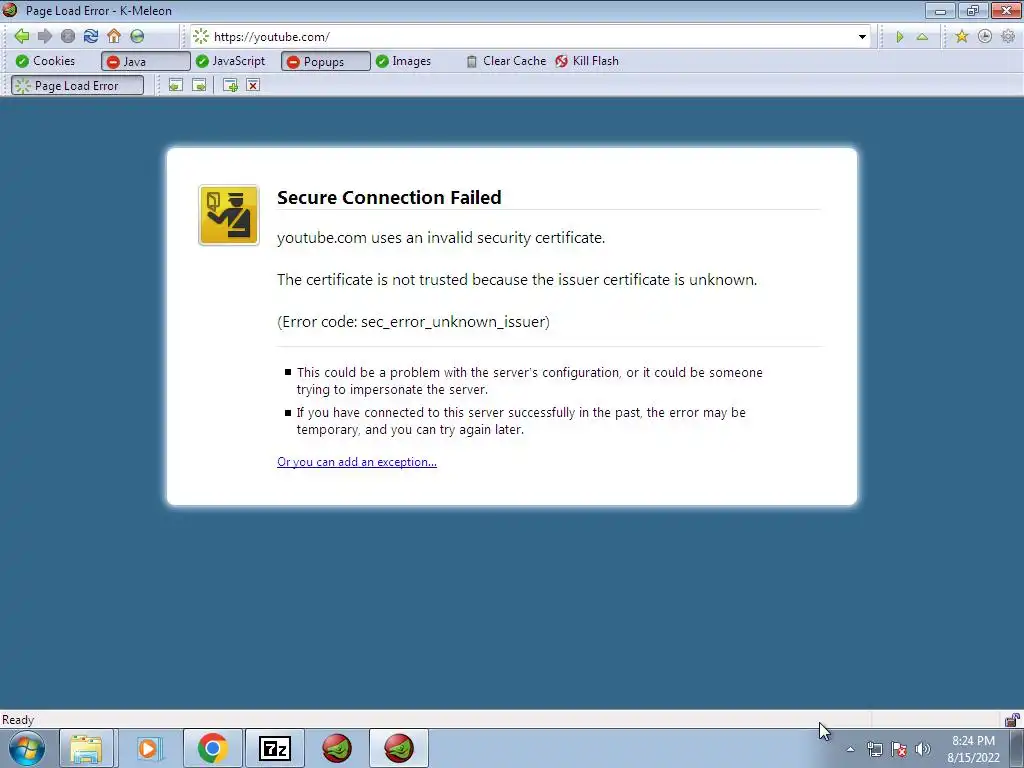Open Action Center flag tray icon
1024x768 pixels.
pos(899,749)
